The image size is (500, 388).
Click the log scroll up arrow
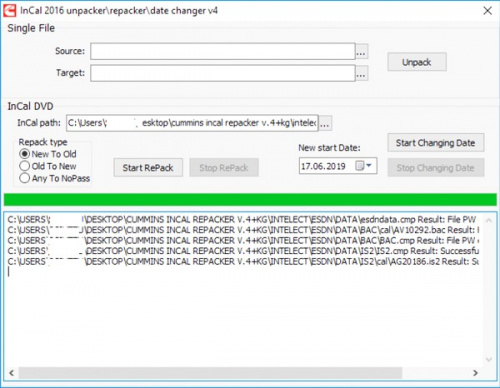click(x=489, y=220)
